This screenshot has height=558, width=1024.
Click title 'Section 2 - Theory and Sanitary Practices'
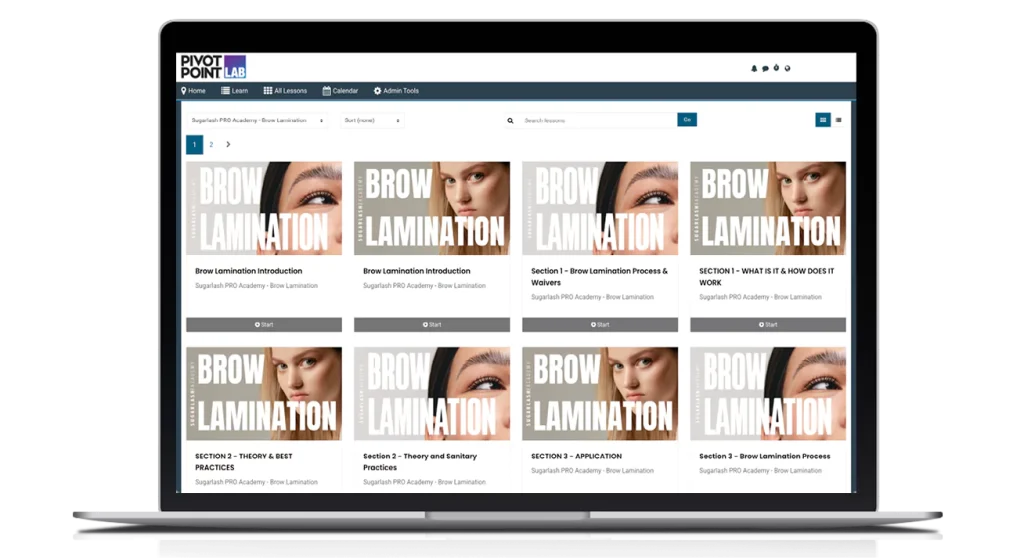[x=420, y=462]
